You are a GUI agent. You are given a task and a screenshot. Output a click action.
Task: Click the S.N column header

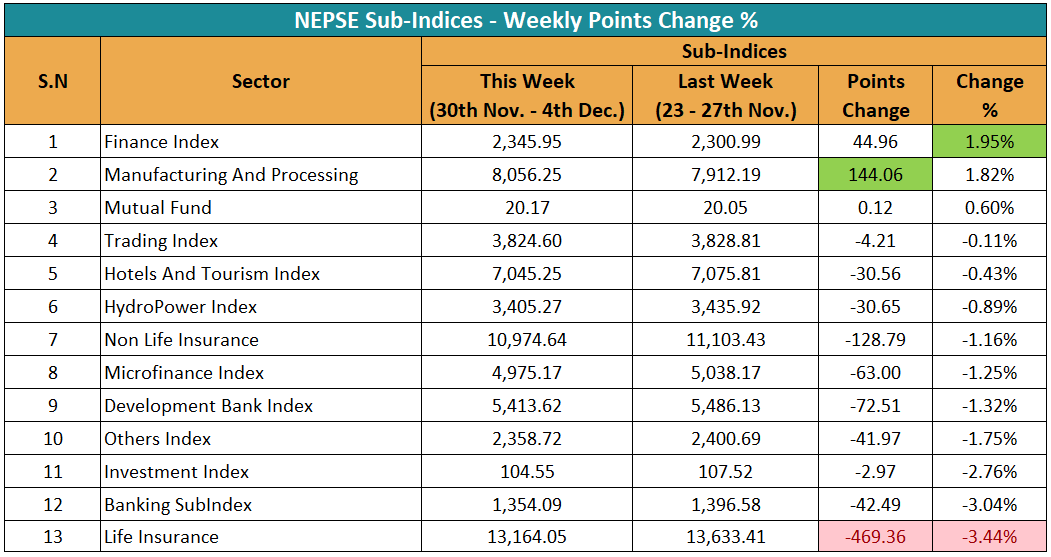click(53, 82)
